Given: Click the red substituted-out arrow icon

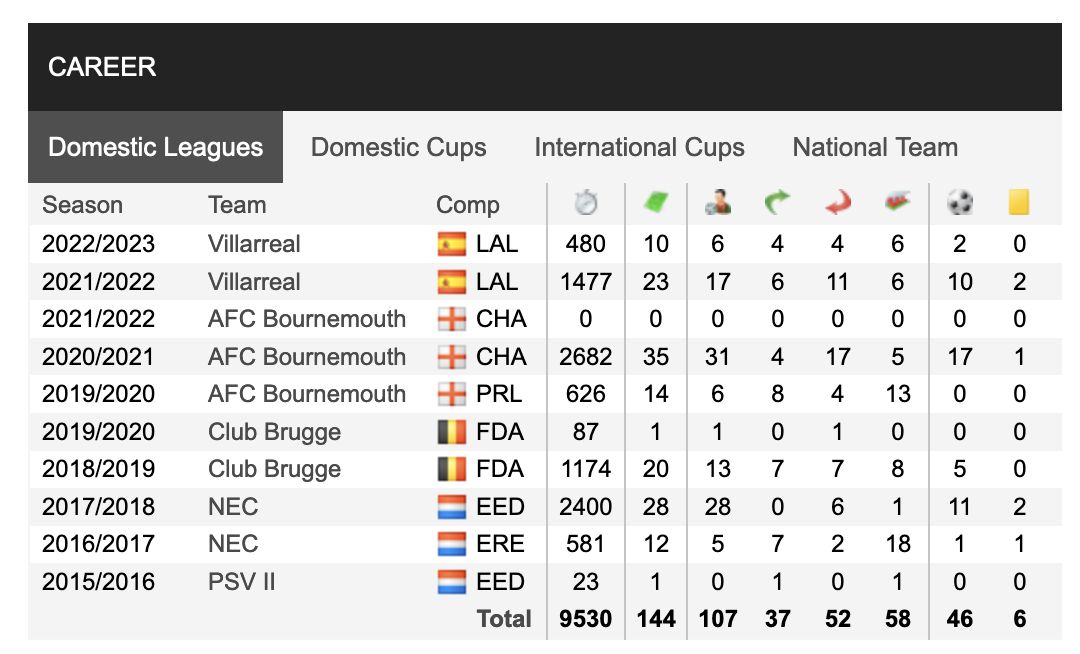Looking at the screenshot, I should point(838,202).
